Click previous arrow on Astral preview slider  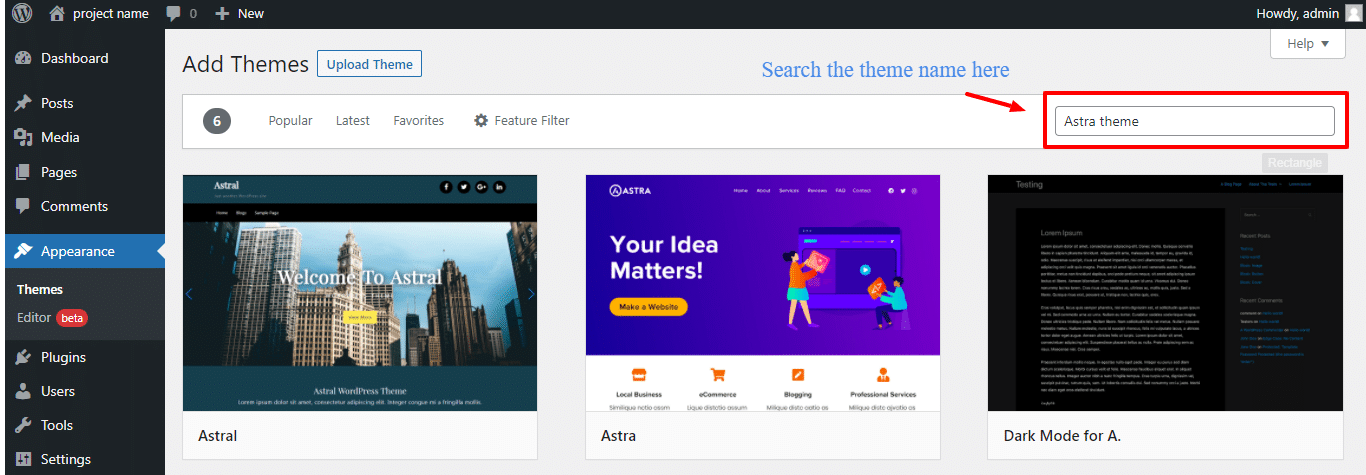(188, 294)
